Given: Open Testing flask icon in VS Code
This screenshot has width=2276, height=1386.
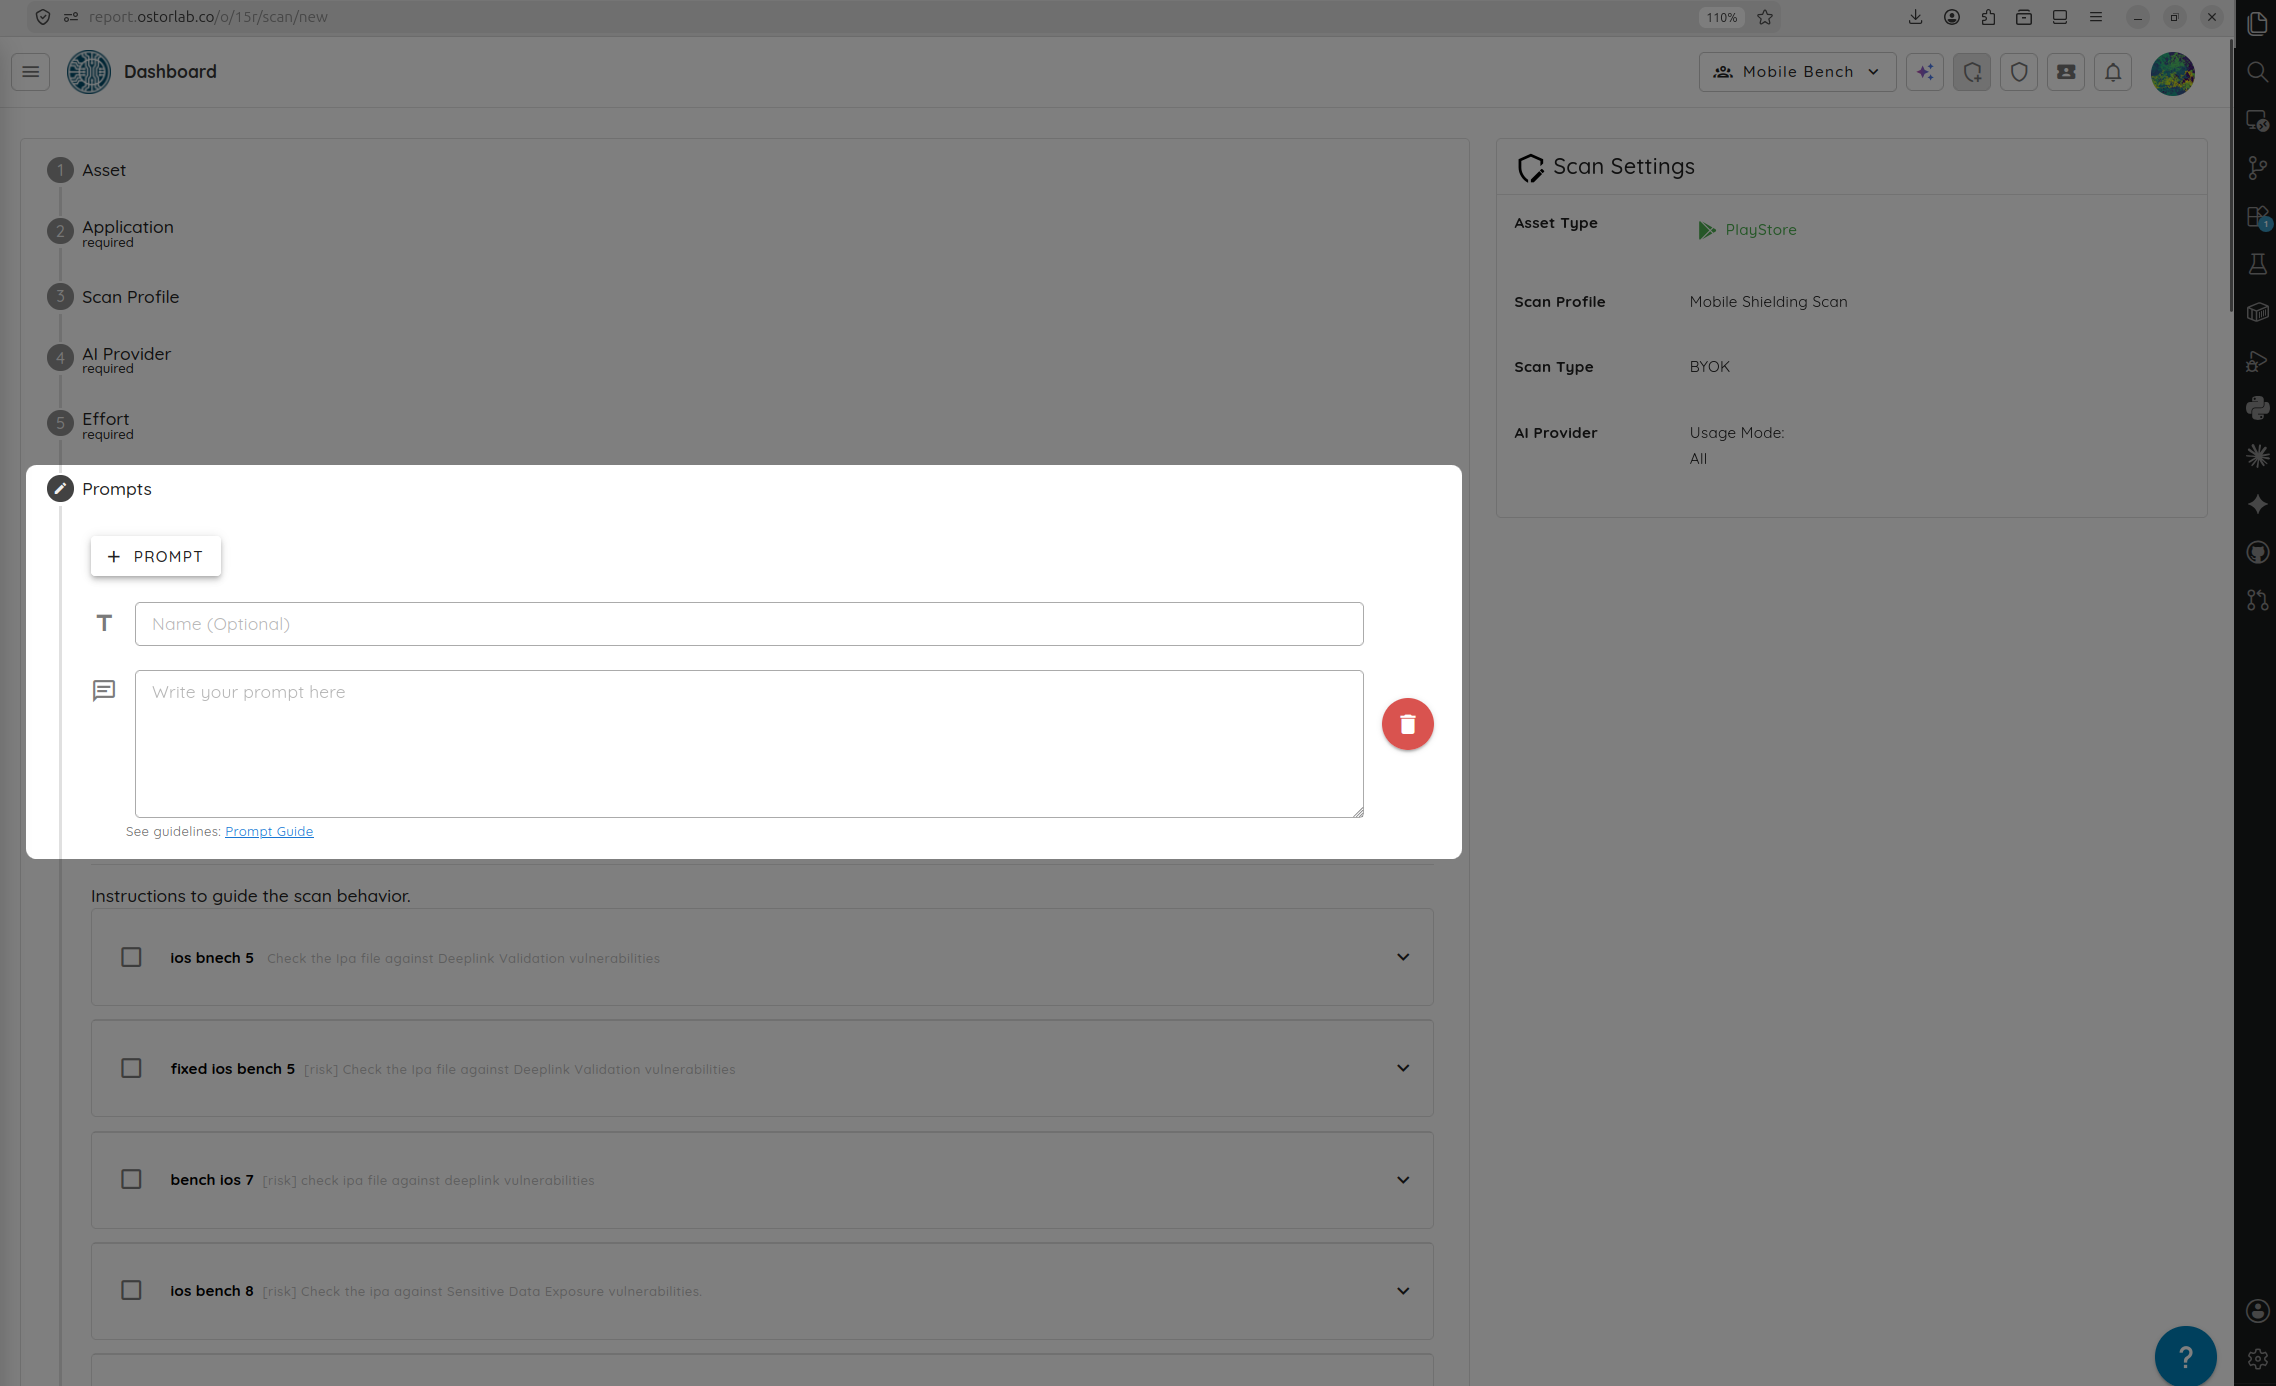Looking at the screenshot, I should pyautogui.click(x=2258, y=264).
